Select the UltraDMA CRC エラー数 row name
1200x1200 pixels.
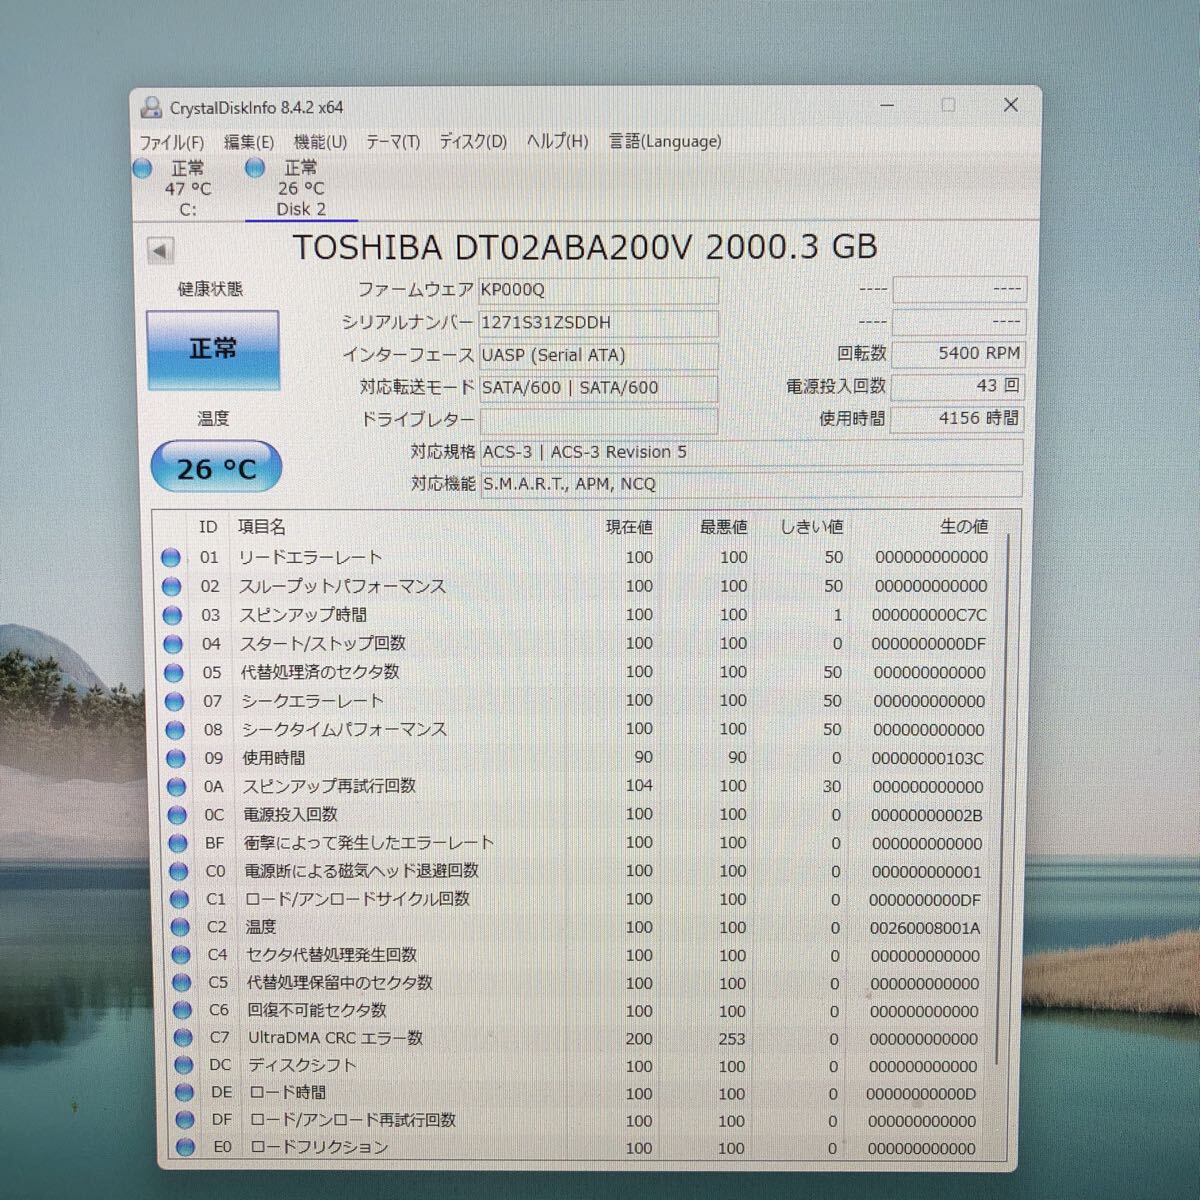tap(335, 1039)
